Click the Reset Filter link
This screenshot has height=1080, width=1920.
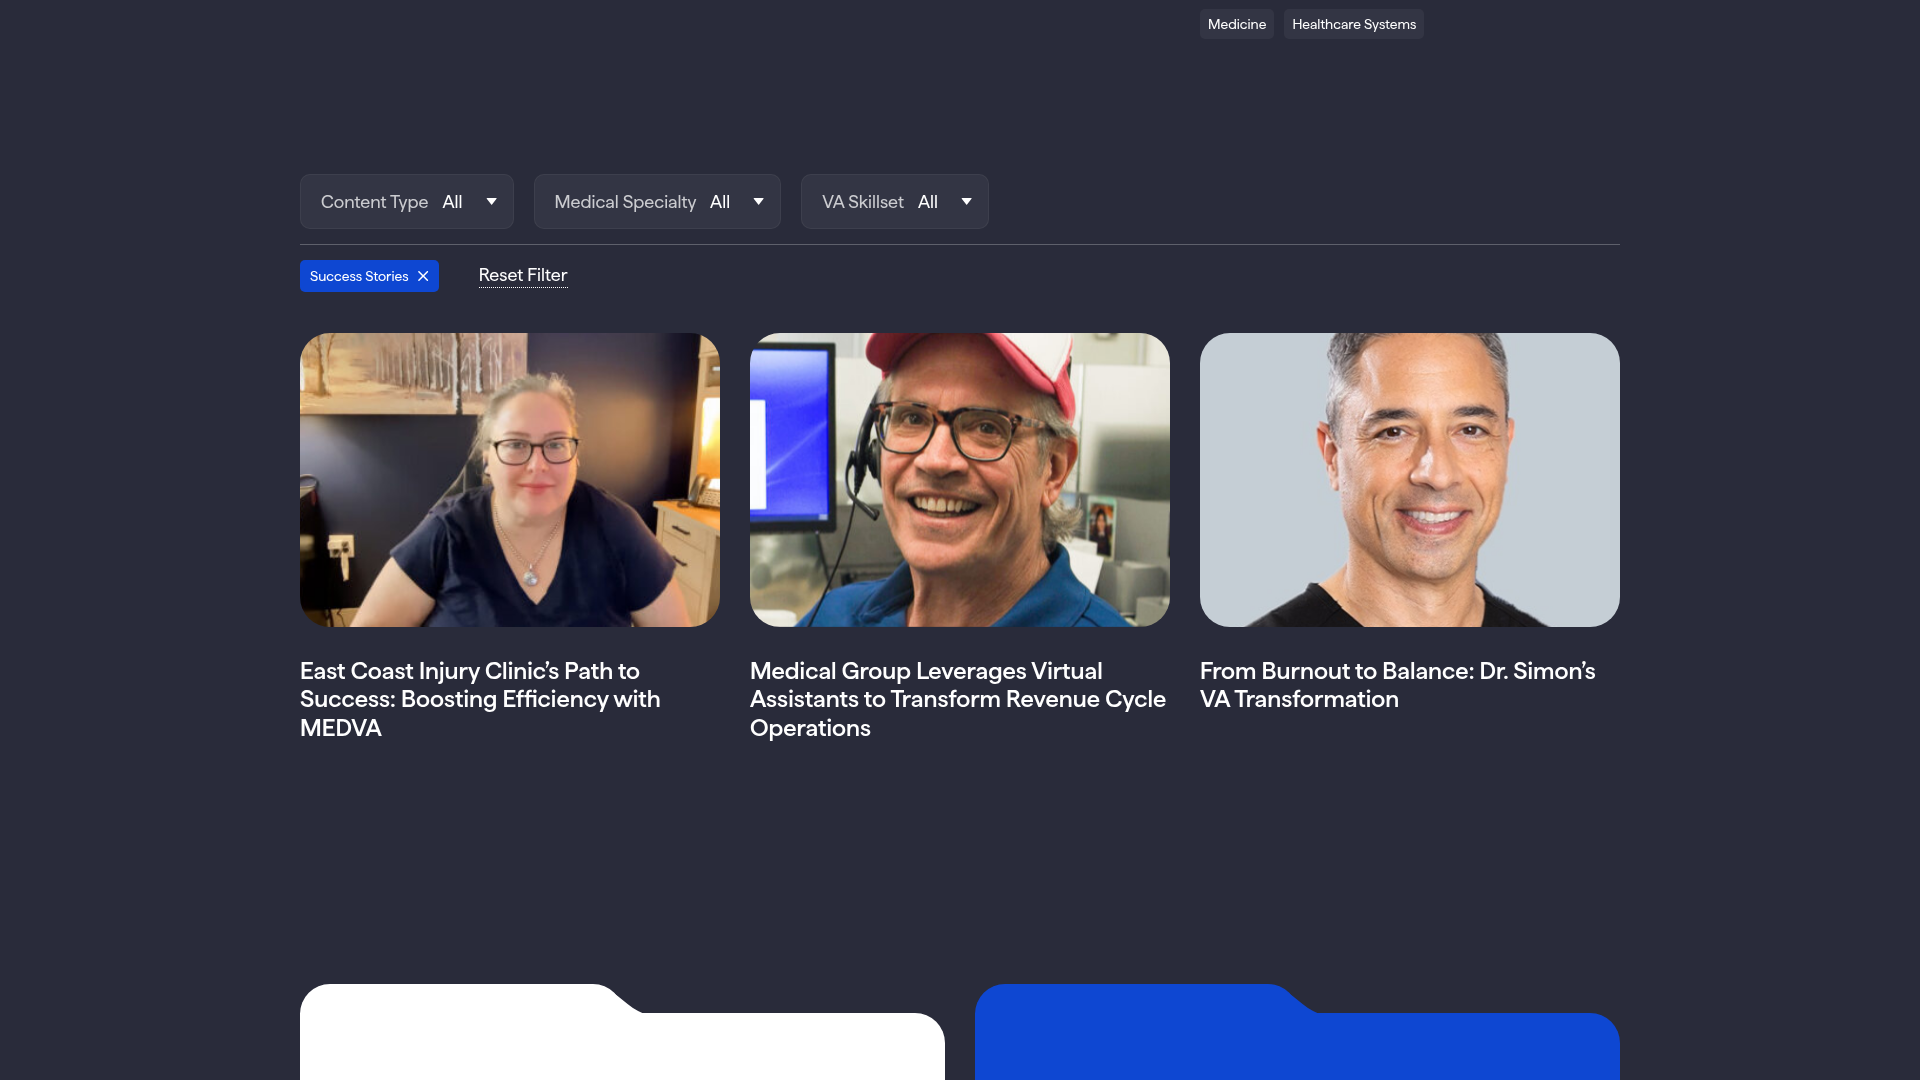click(x=523, y=275)
